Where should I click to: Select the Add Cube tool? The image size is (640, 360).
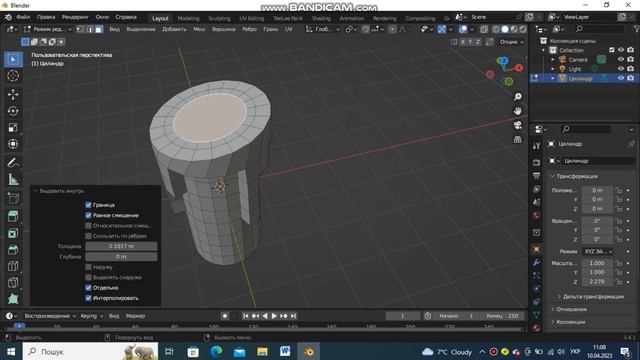click(13, 198)
